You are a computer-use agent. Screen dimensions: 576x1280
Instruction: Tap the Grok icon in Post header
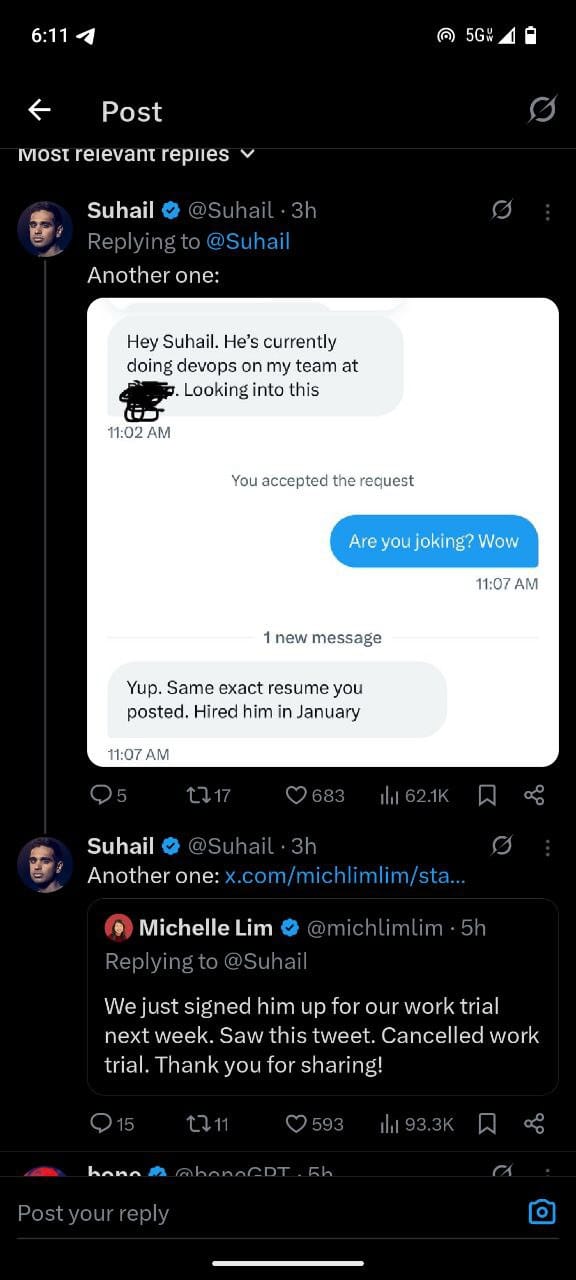click(542, 109)
